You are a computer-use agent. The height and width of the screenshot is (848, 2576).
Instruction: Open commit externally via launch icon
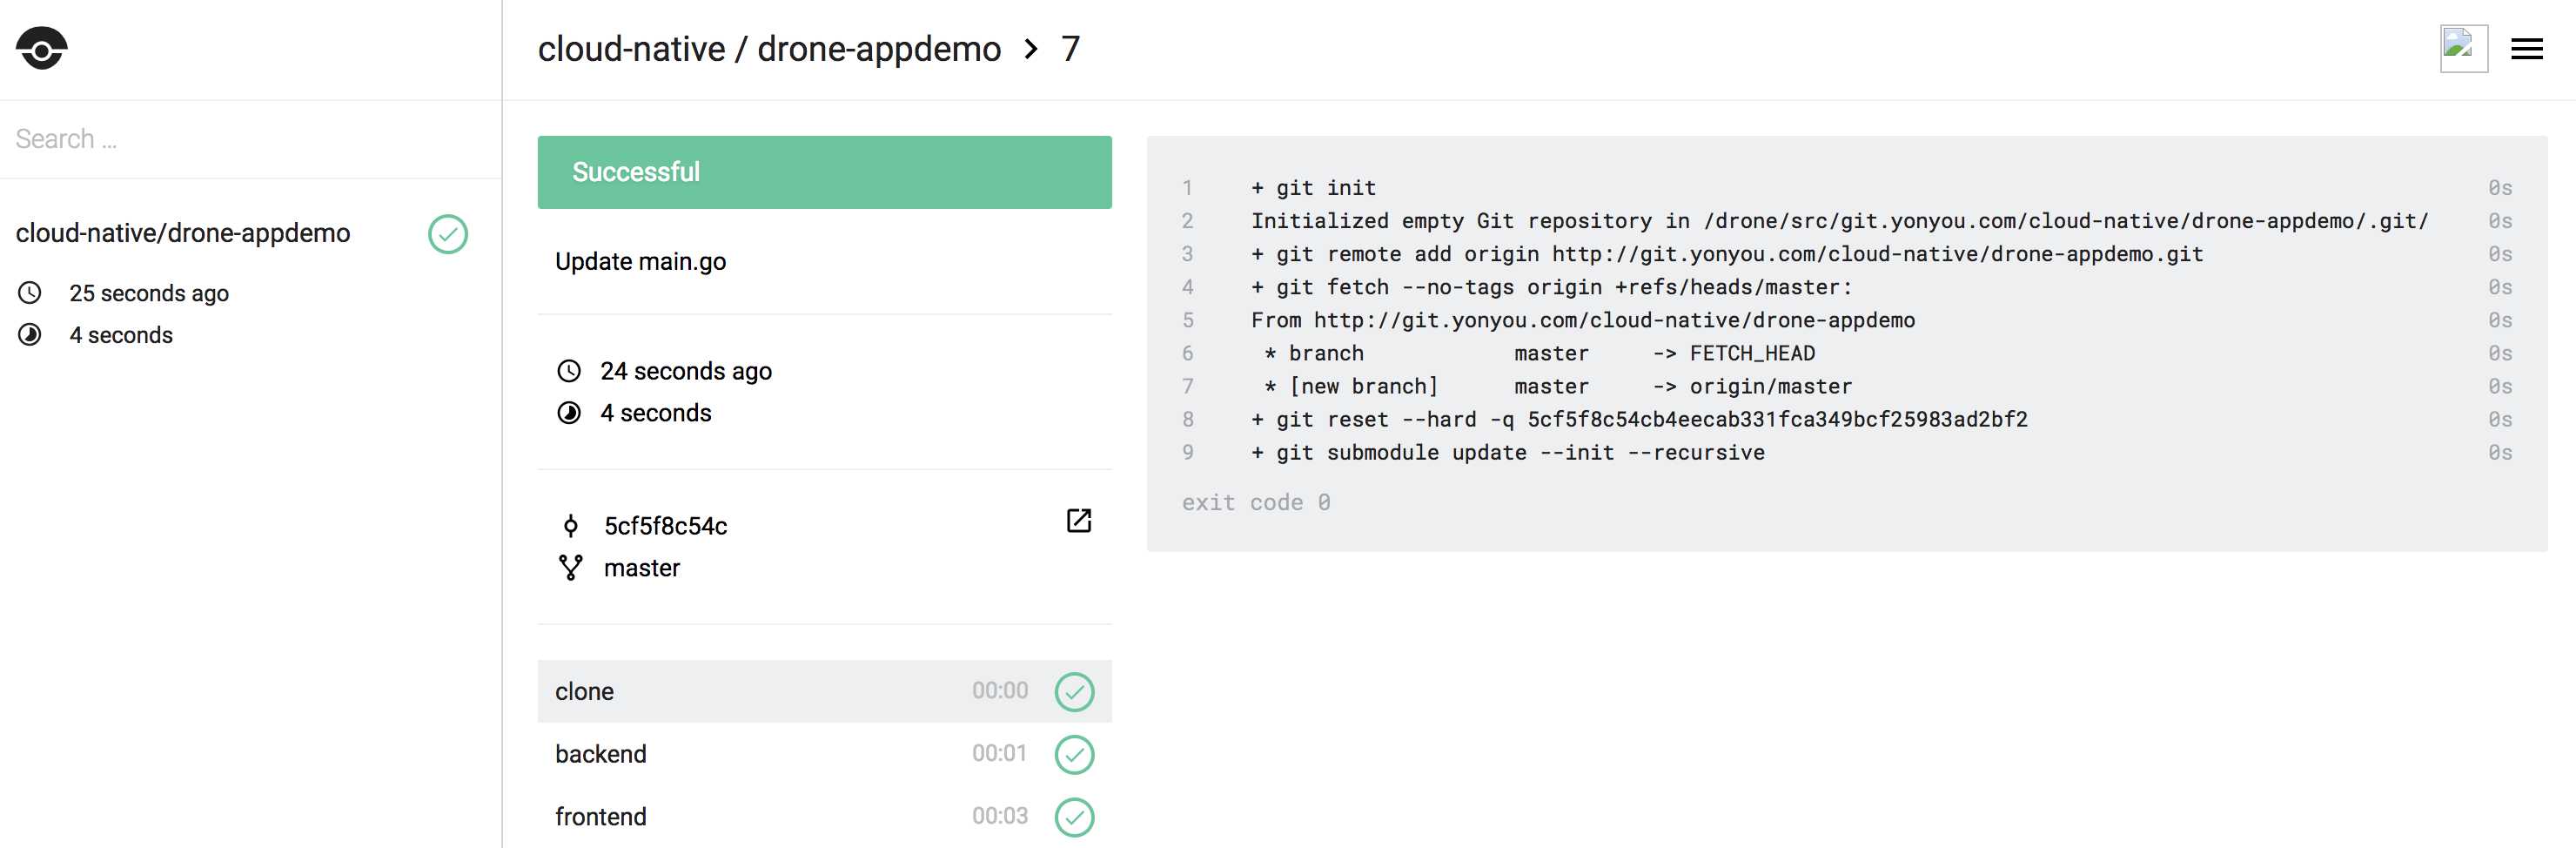coord(1078,520)
